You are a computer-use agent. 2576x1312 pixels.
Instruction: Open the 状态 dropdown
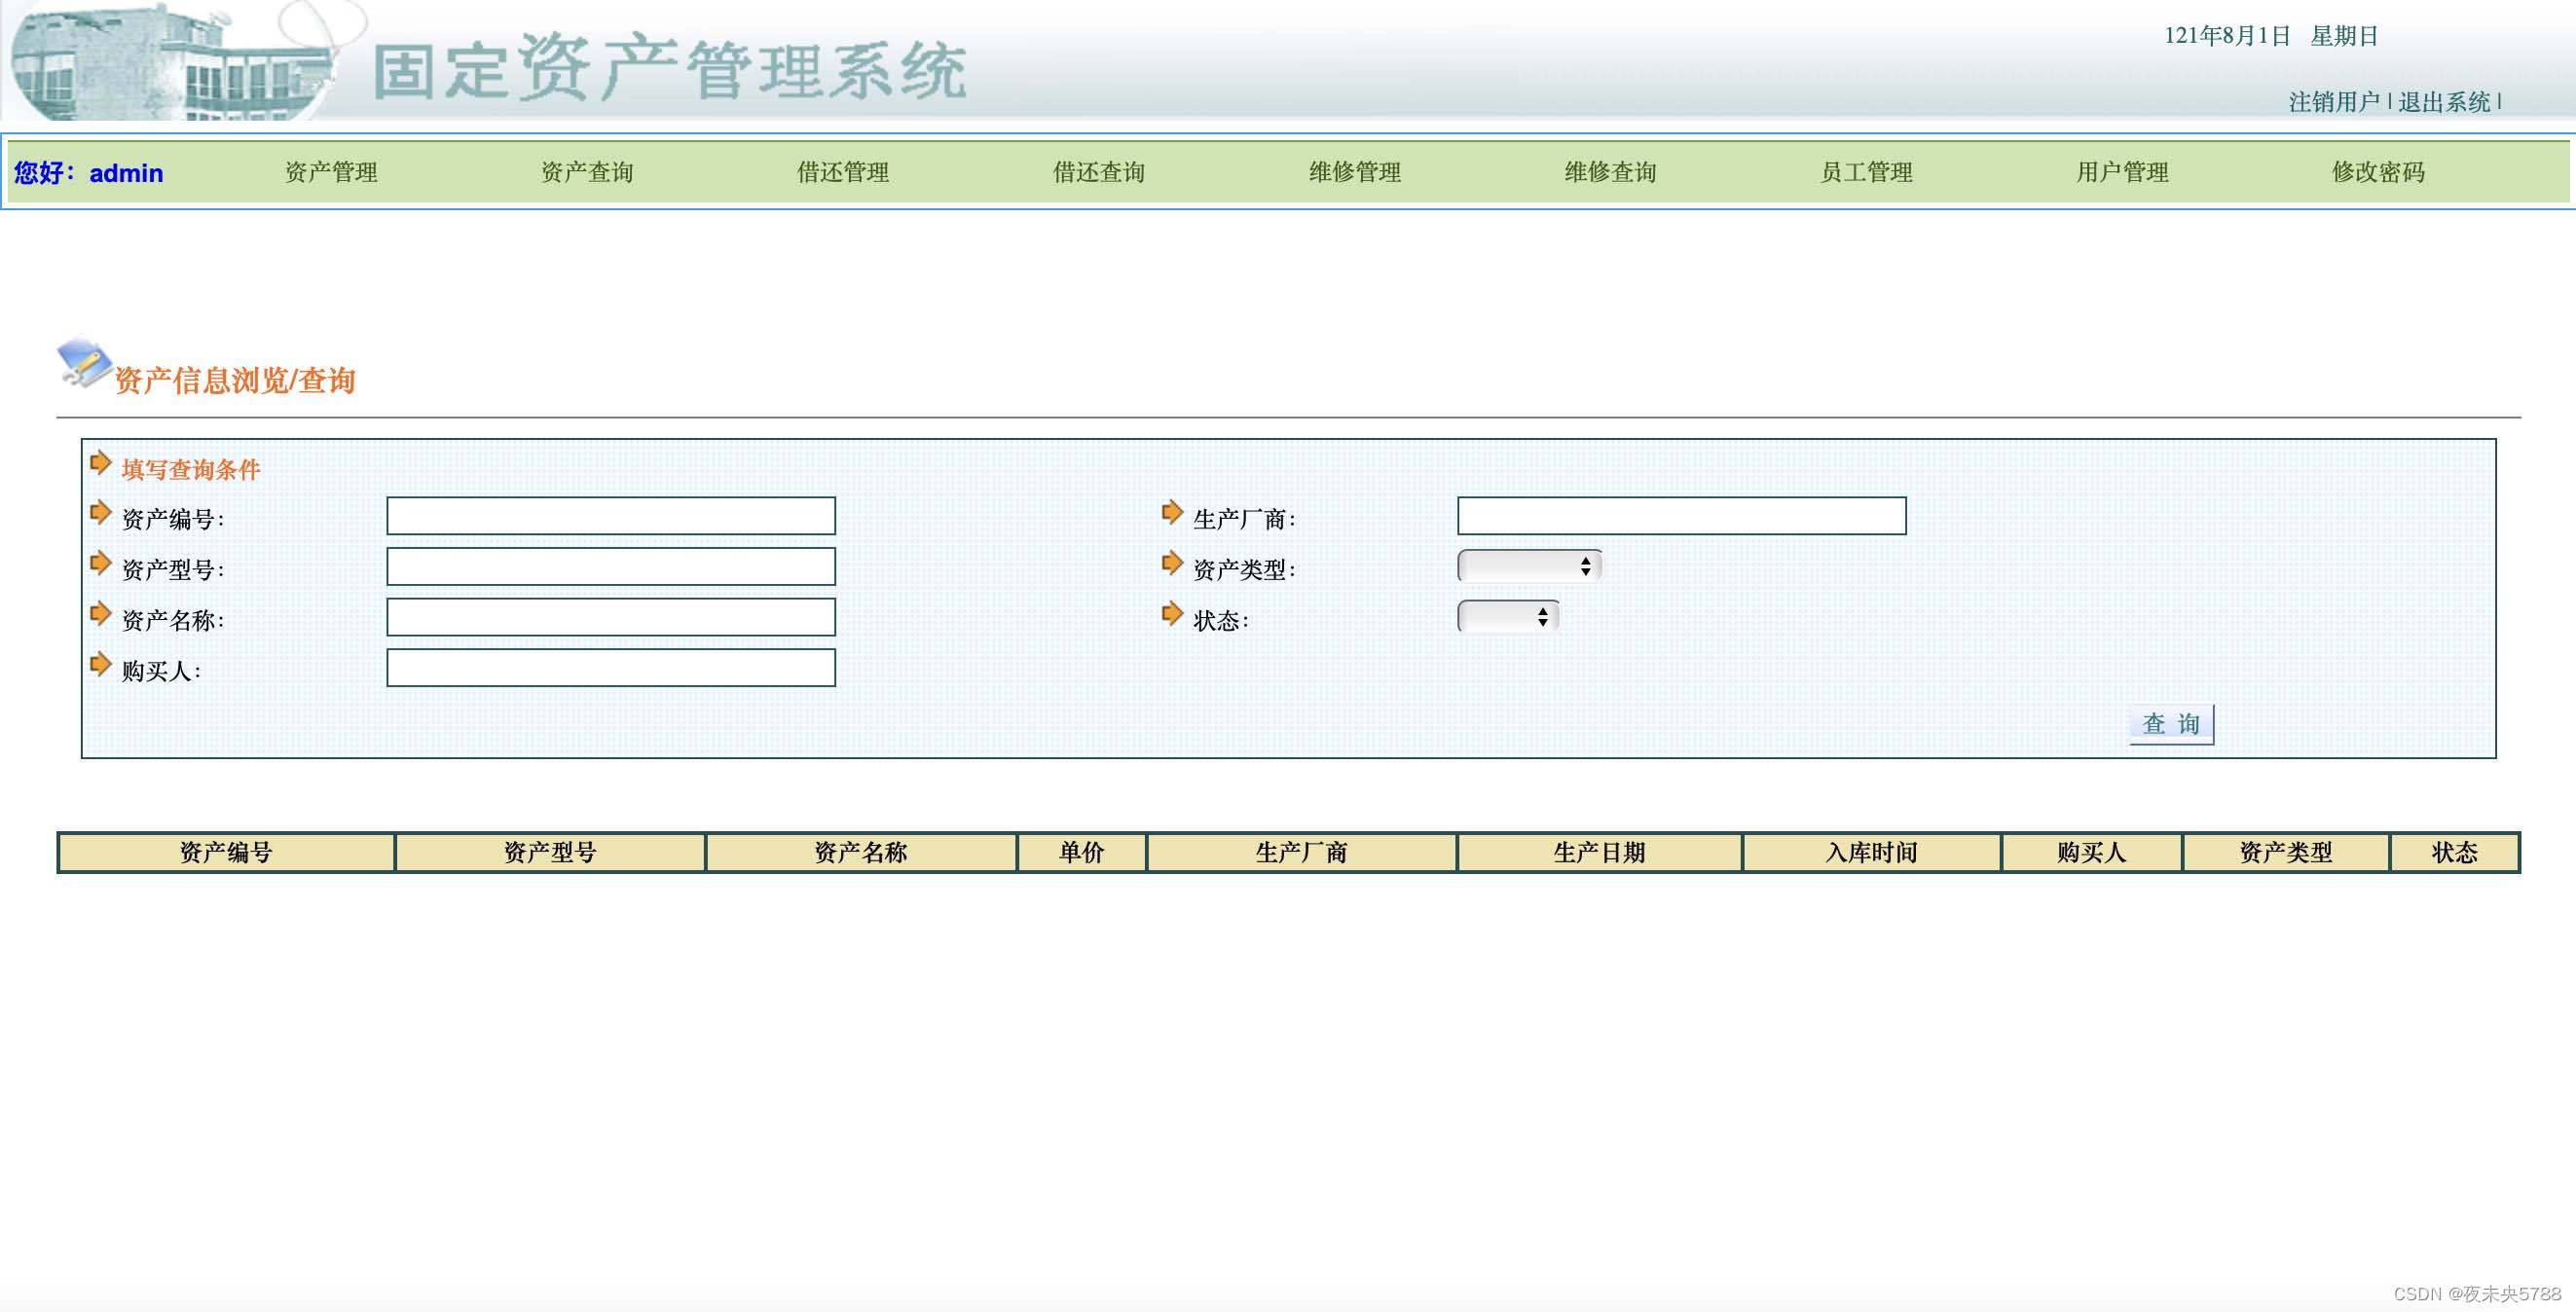(x=1508, y=617)
